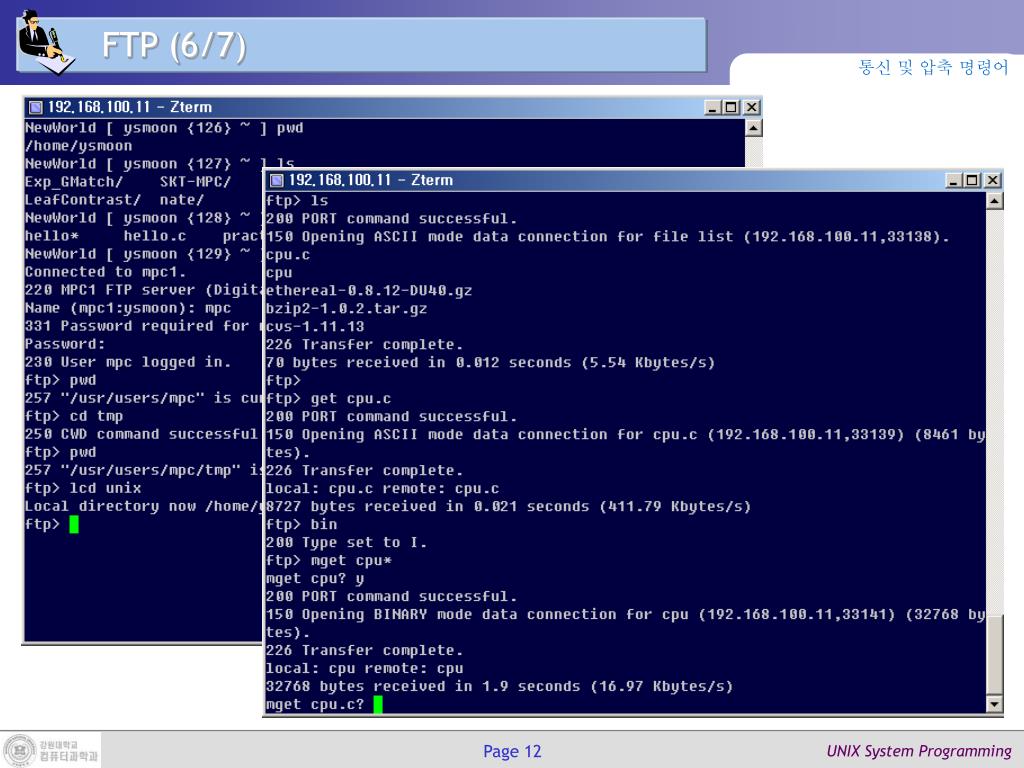The image size is (1024, 768).
Task: Click the 'Name (mpc1:ysmoon): mpc' line
Action: click(x=128, y=308)
